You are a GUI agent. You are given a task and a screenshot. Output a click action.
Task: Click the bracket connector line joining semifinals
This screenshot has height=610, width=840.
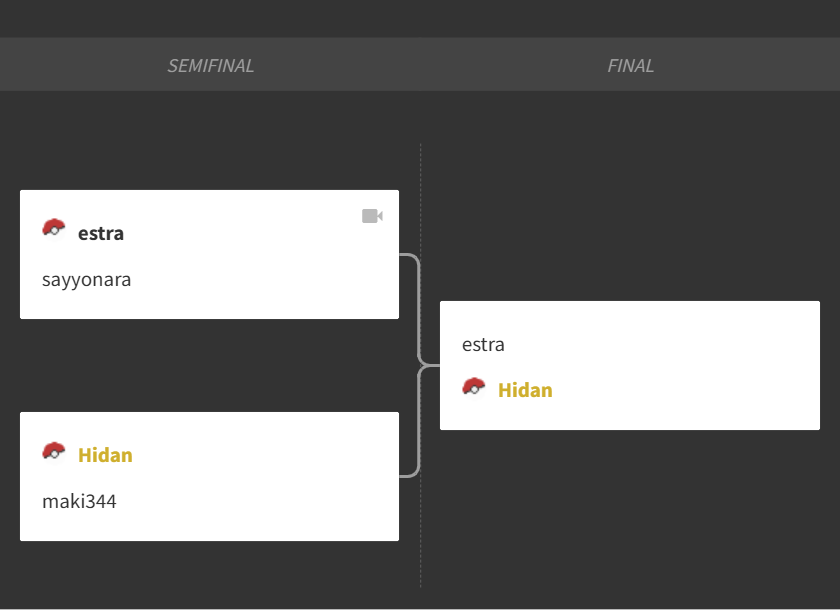point(418,365)
